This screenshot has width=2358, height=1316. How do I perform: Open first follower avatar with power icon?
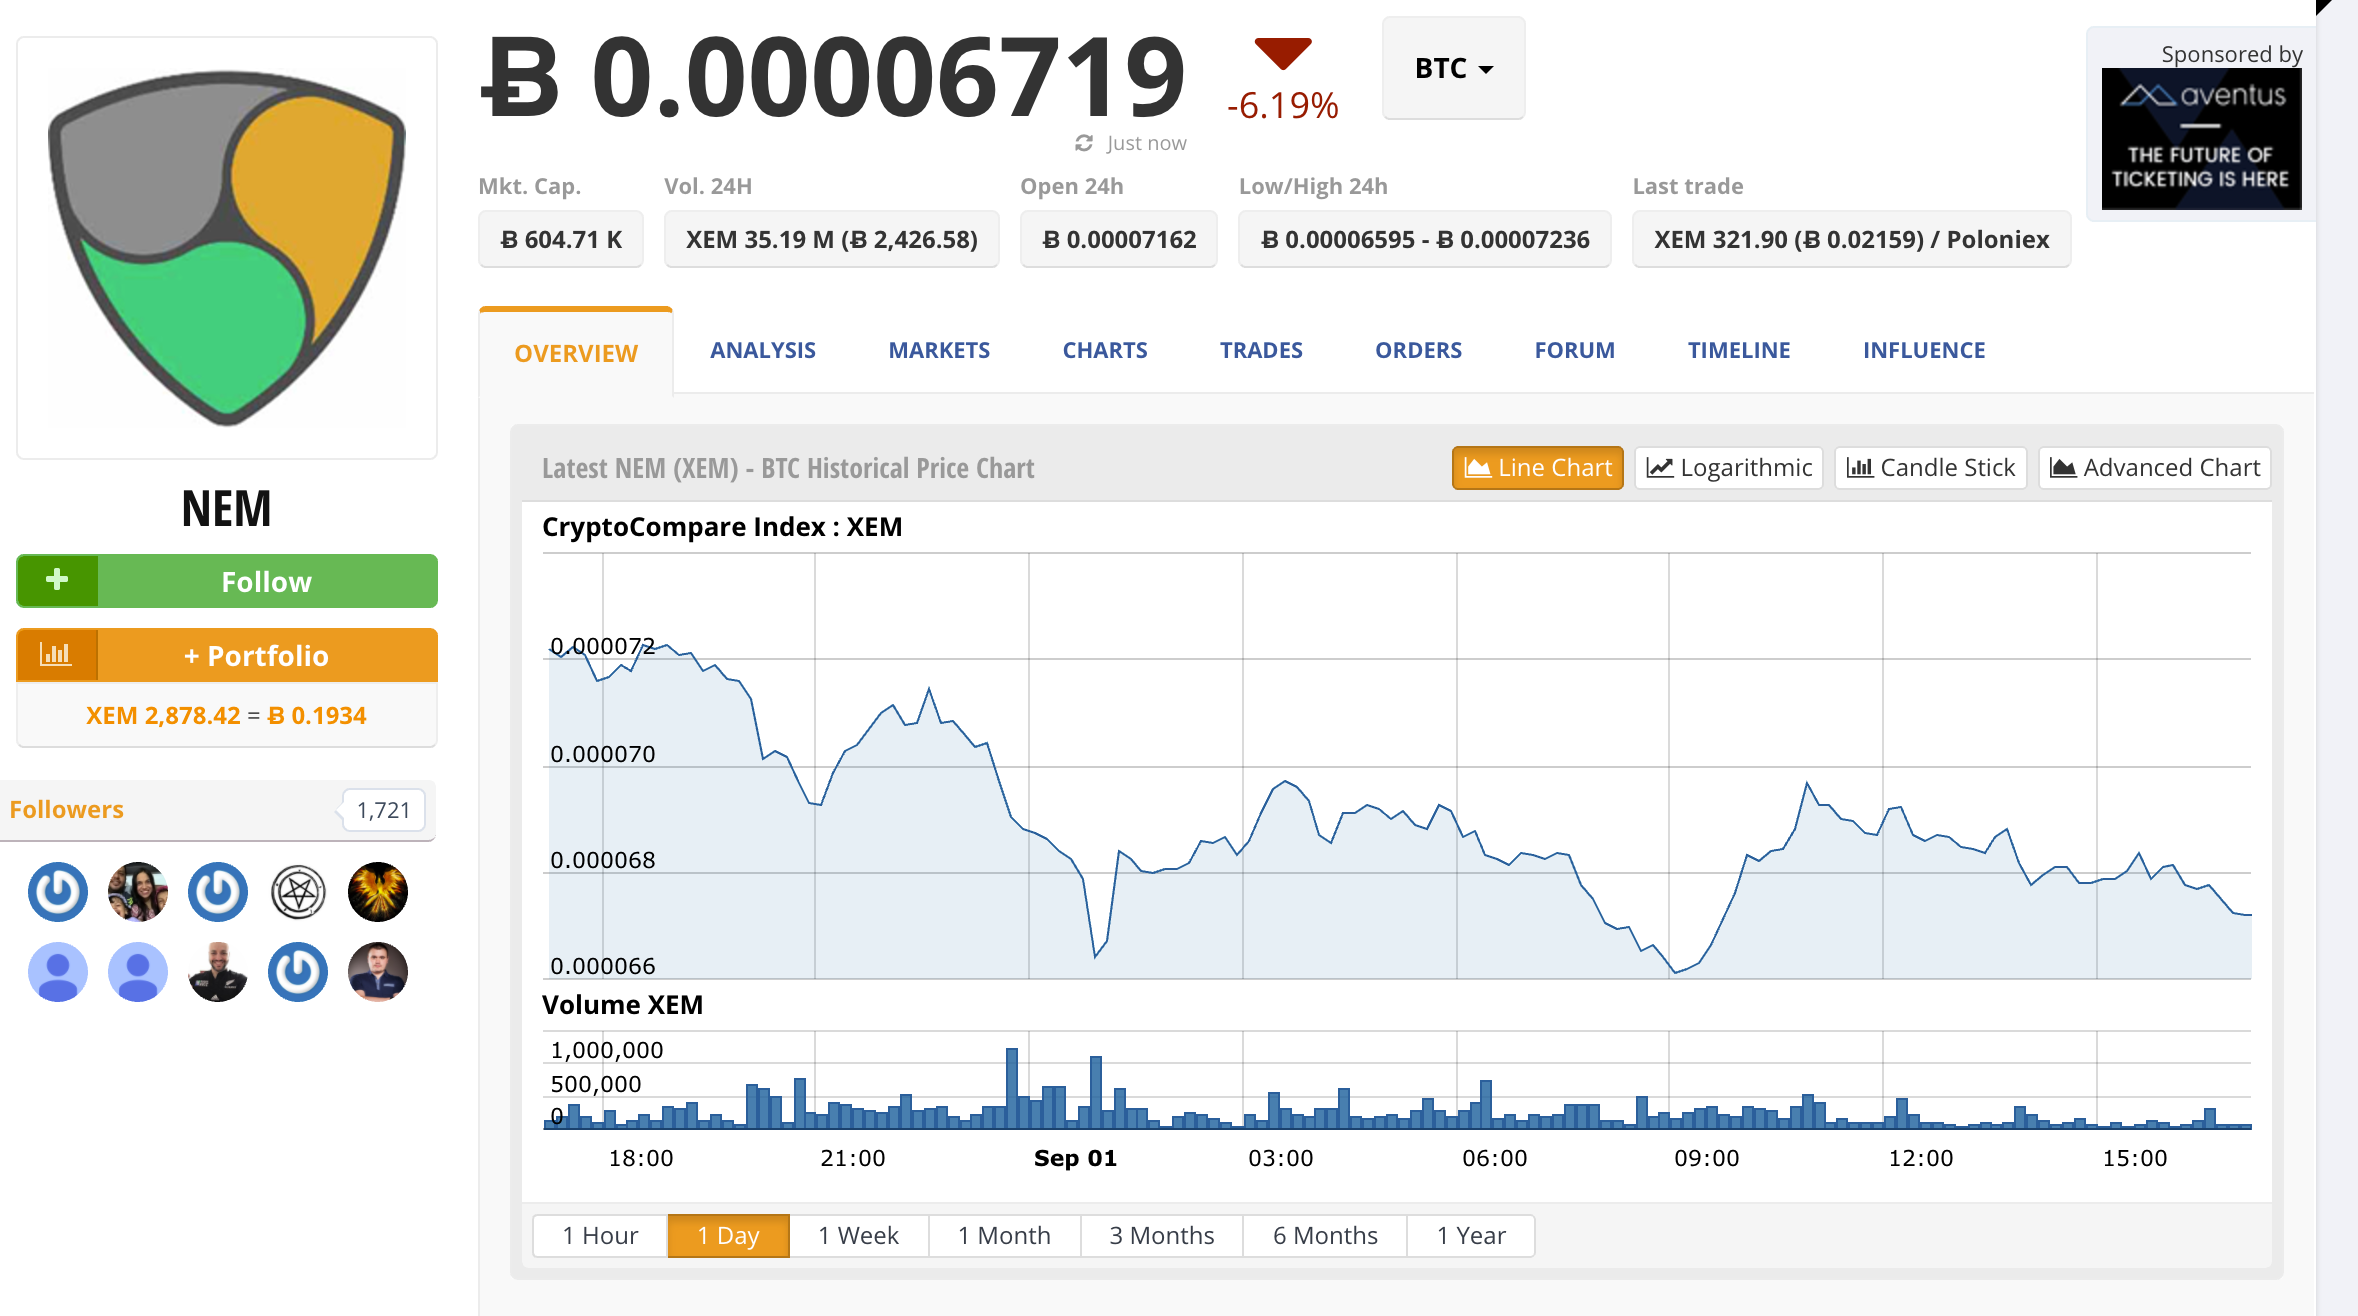(x=58, y=892)
